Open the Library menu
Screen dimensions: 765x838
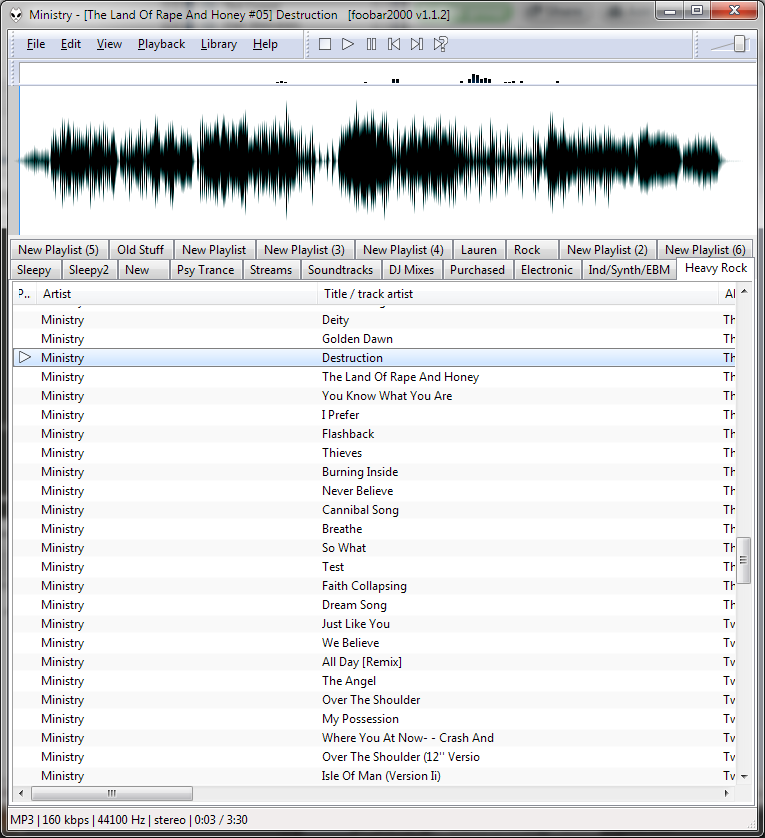click(219, 44)
